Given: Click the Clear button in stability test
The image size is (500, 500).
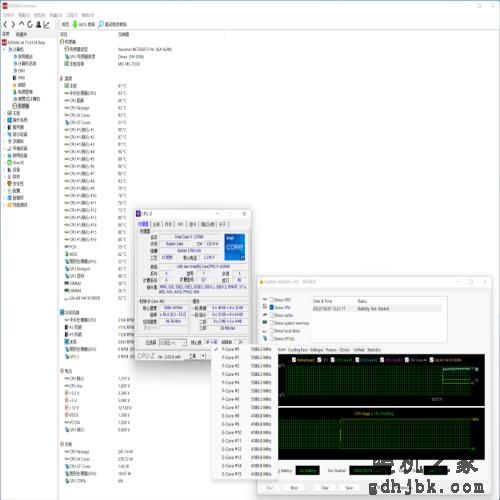Looking at the screenshot, I should (x=325, y=488).
